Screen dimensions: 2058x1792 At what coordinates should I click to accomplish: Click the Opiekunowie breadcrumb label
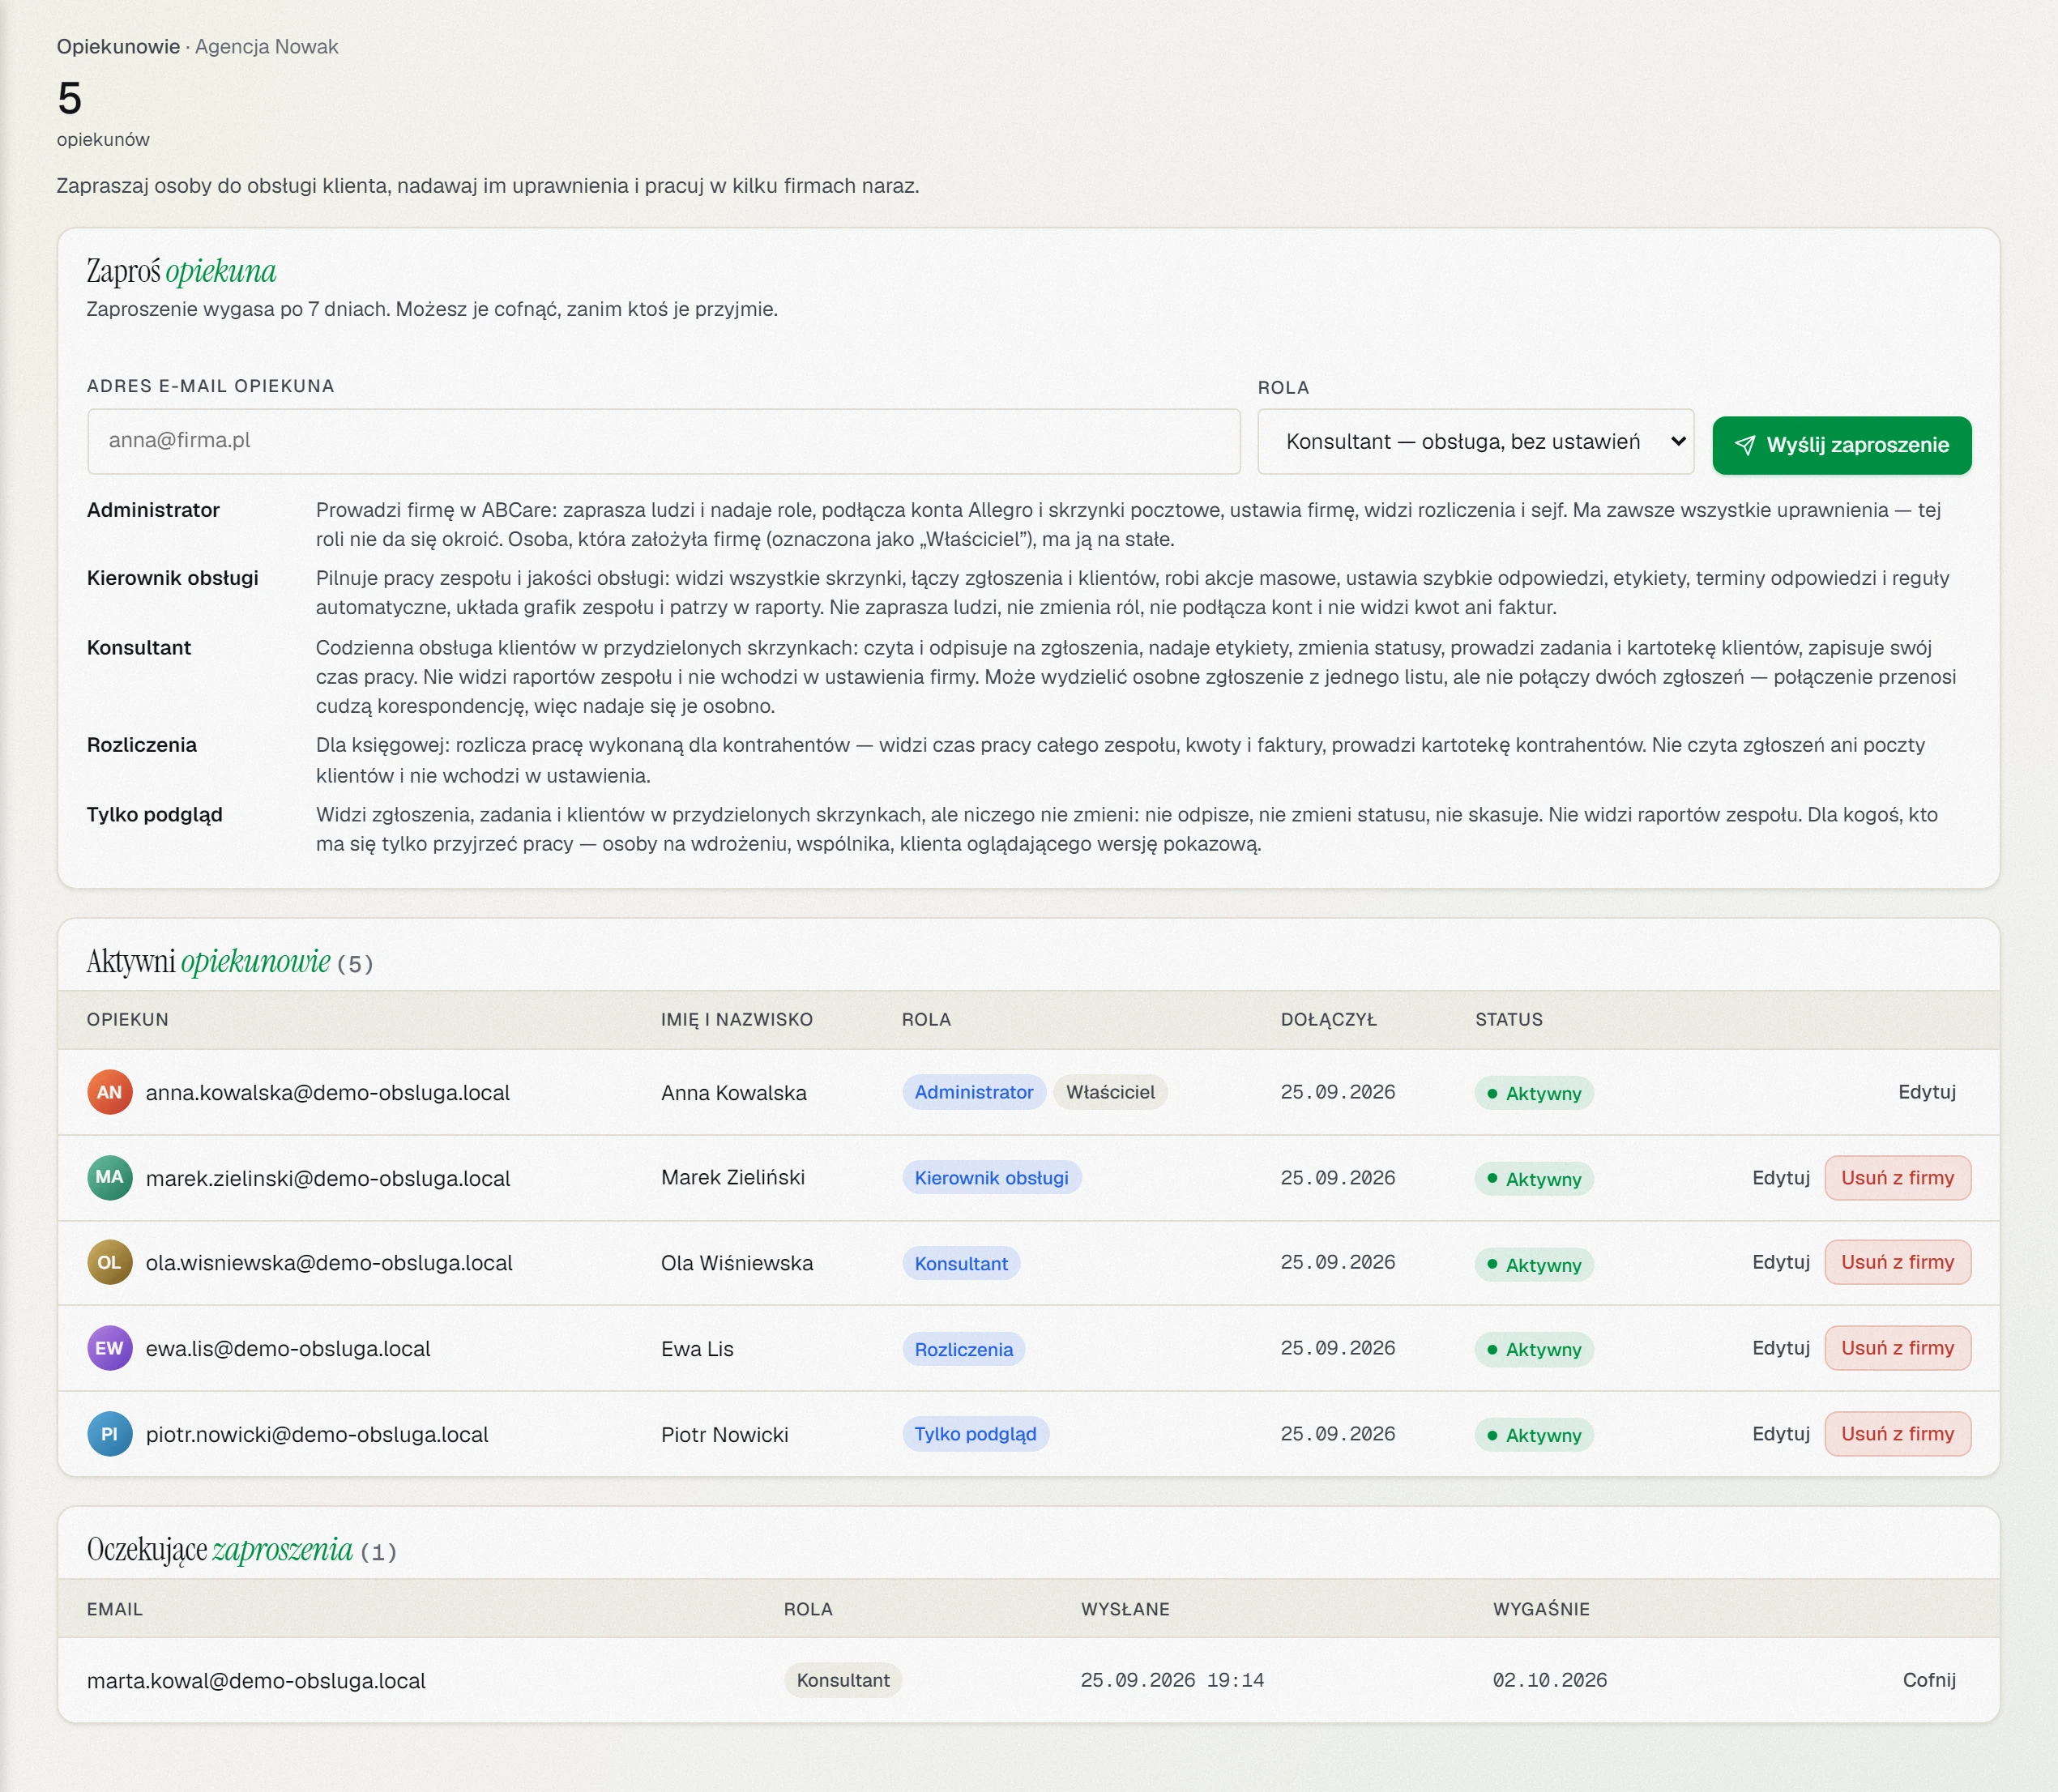pos(118,47)
